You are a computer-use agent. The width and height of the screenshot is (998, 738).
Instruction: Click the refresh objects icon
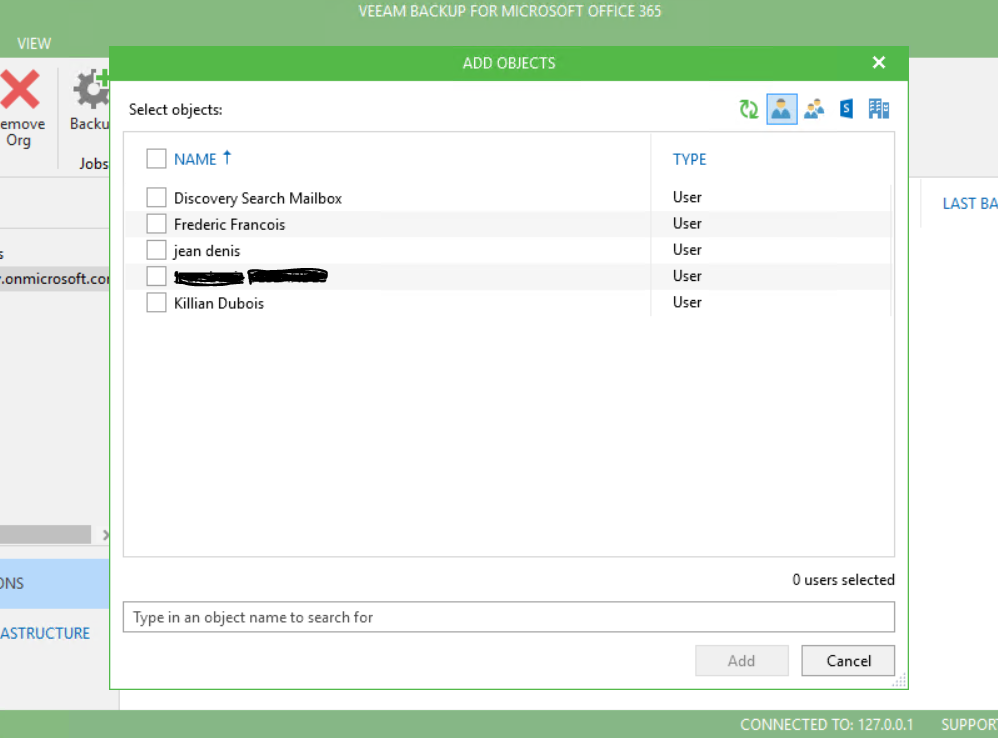748,109
